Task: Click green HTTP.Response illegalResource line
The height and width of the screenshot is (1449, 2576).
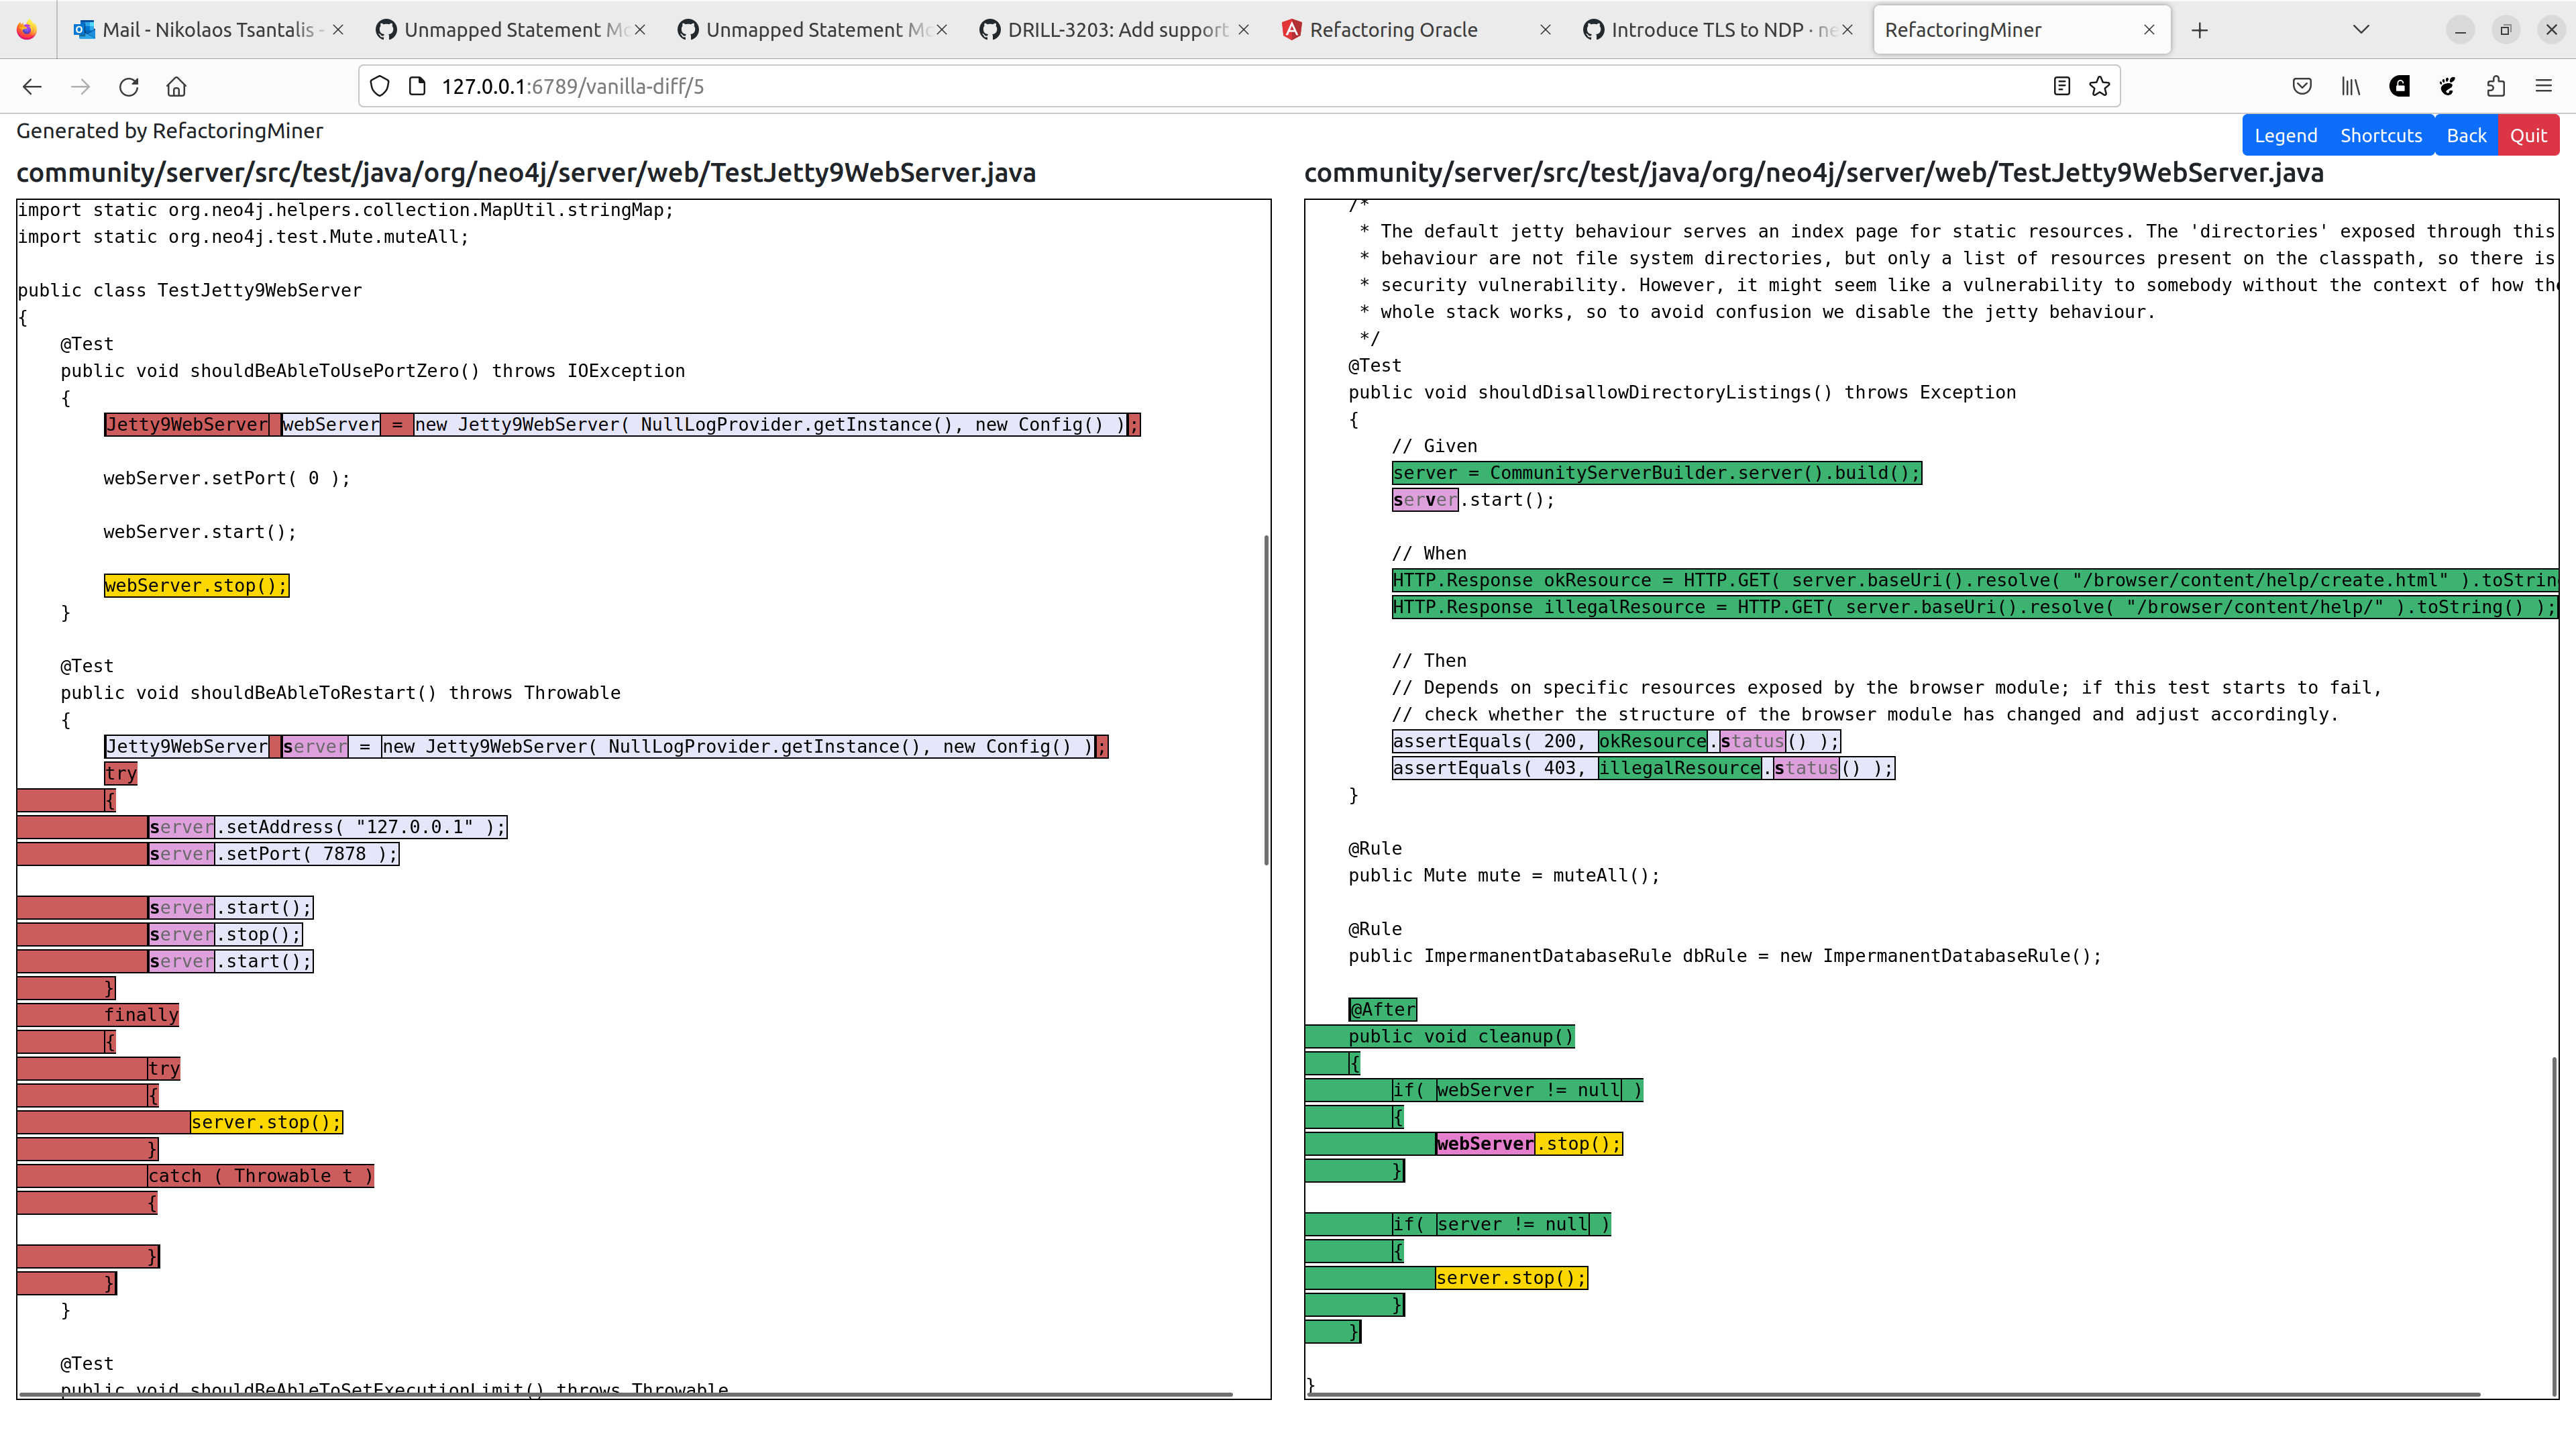Action: [x=1975, y=607]
